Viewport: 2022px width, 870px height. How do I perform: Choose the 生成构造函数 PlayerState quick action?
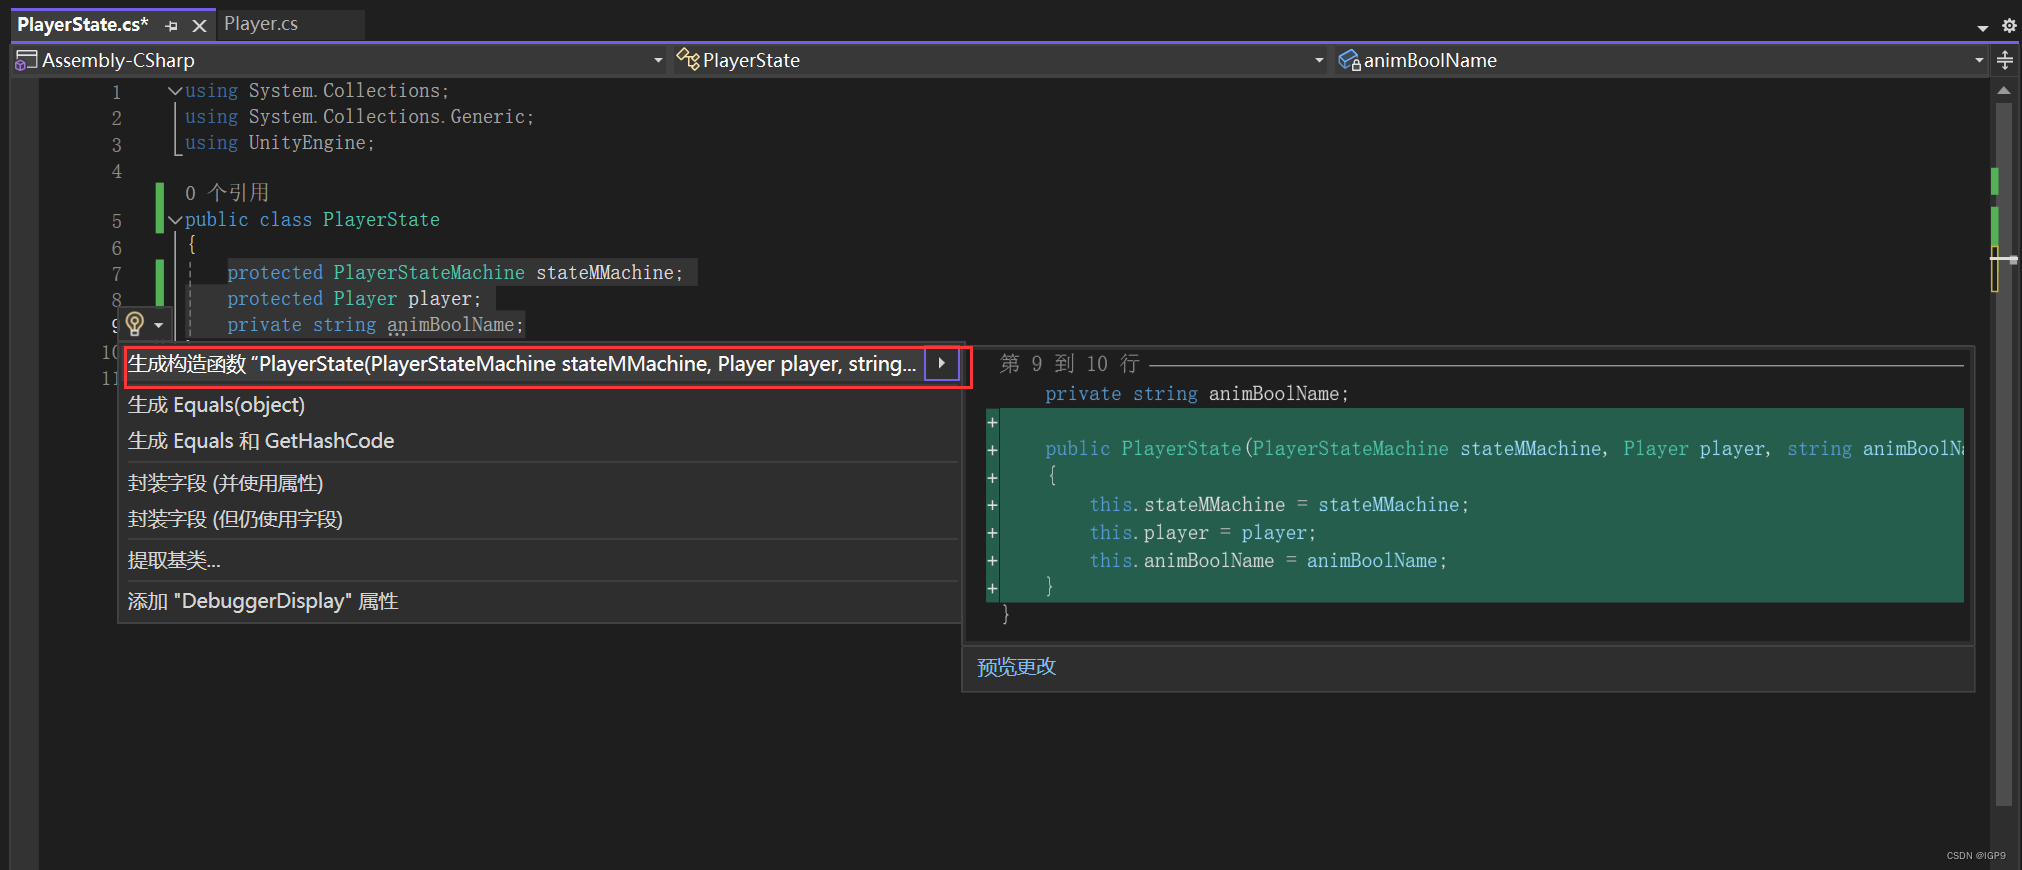[x=522, y=364]
